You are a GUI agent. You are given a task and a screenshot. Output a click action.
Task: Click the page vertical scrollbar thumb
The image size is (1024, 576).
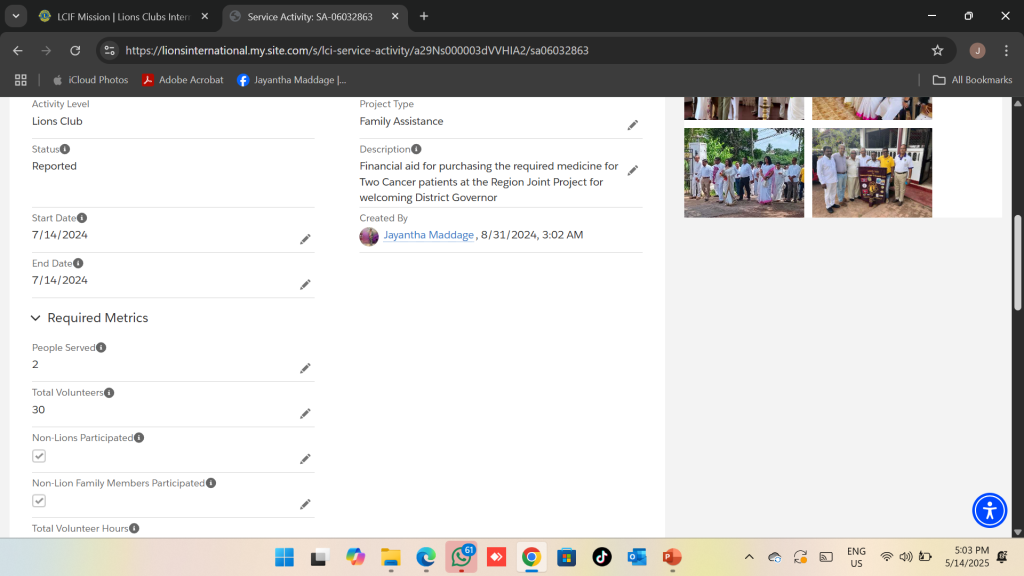1017,263
